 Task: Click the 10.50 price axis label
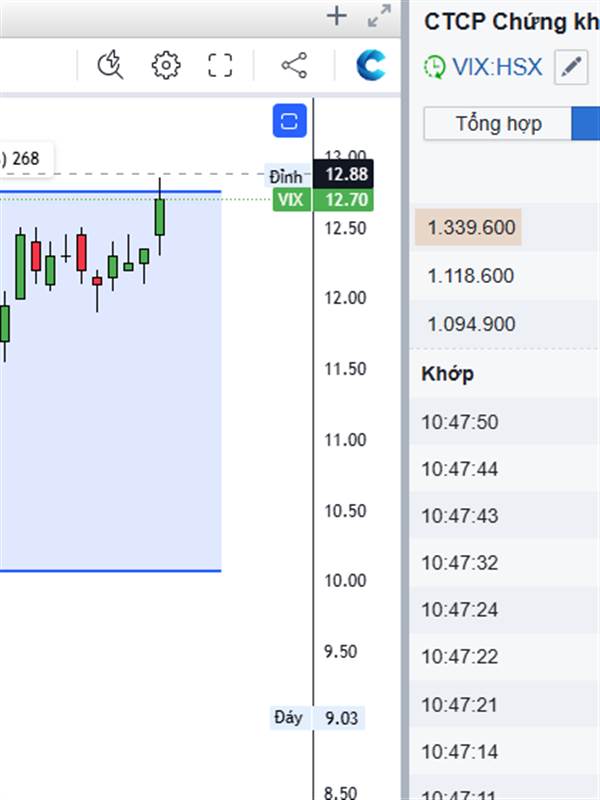pyautogui.click(x=345, y=511)
